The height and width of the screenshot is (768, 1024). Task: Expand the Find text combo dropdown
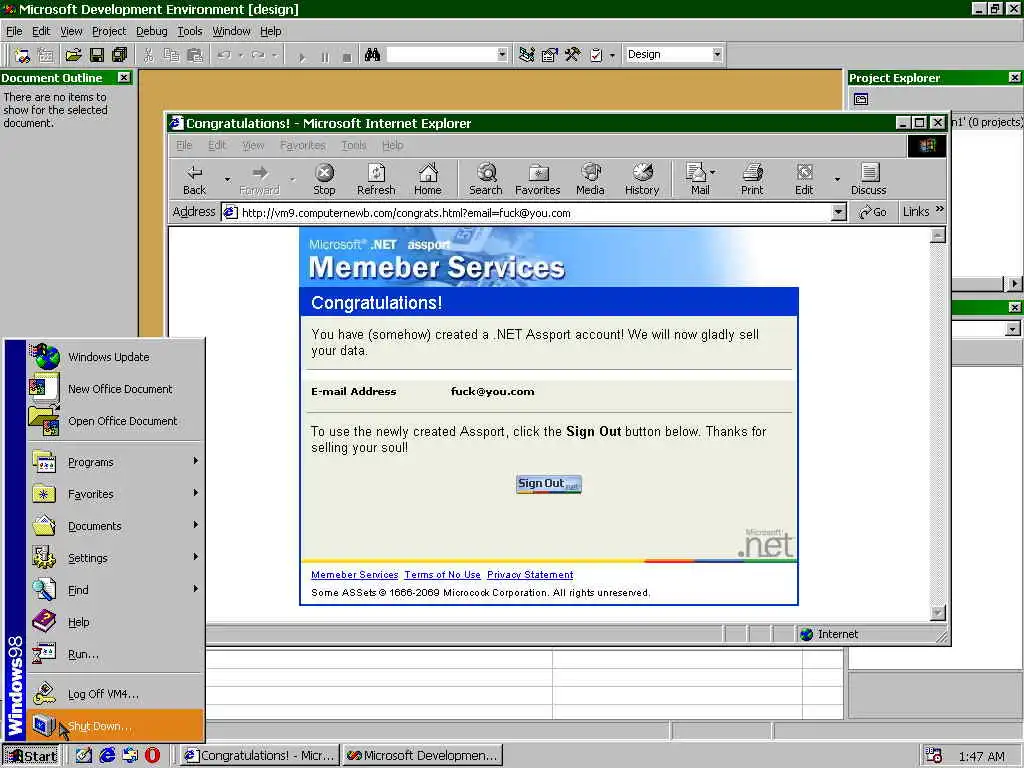(502, 54)
